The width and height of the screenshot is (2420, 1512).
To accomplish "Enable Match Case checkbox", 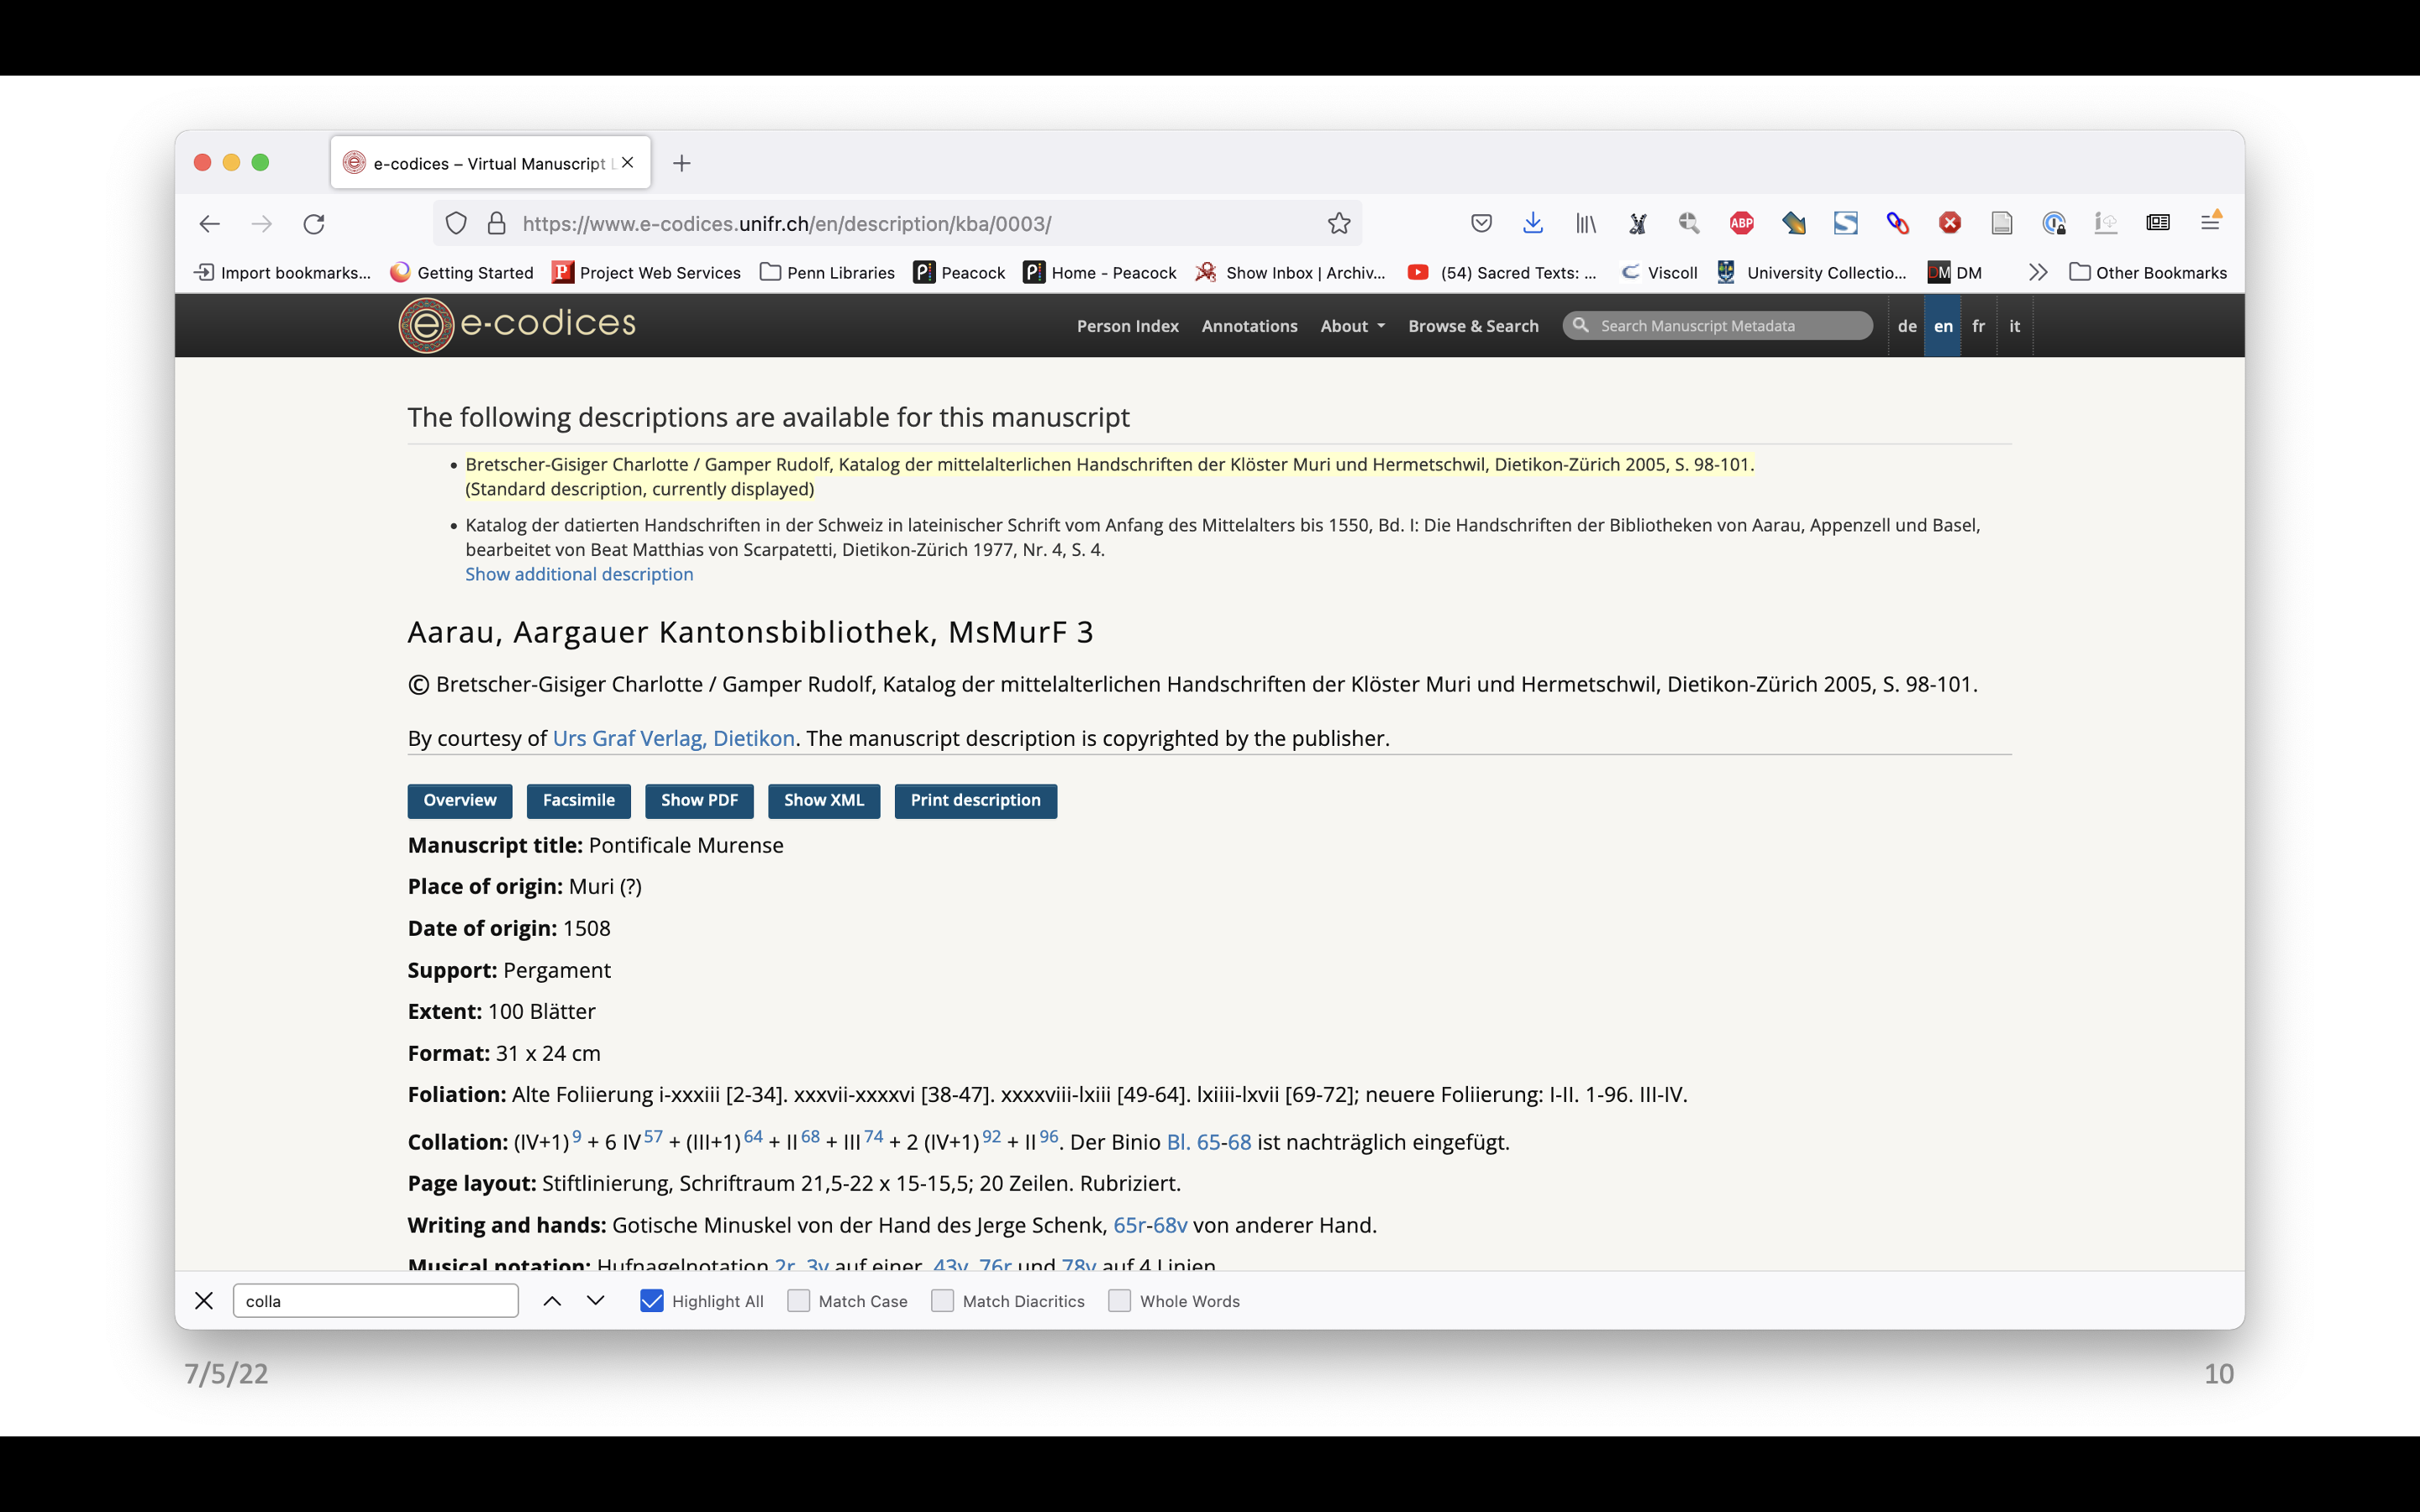I will [798, 1301].
